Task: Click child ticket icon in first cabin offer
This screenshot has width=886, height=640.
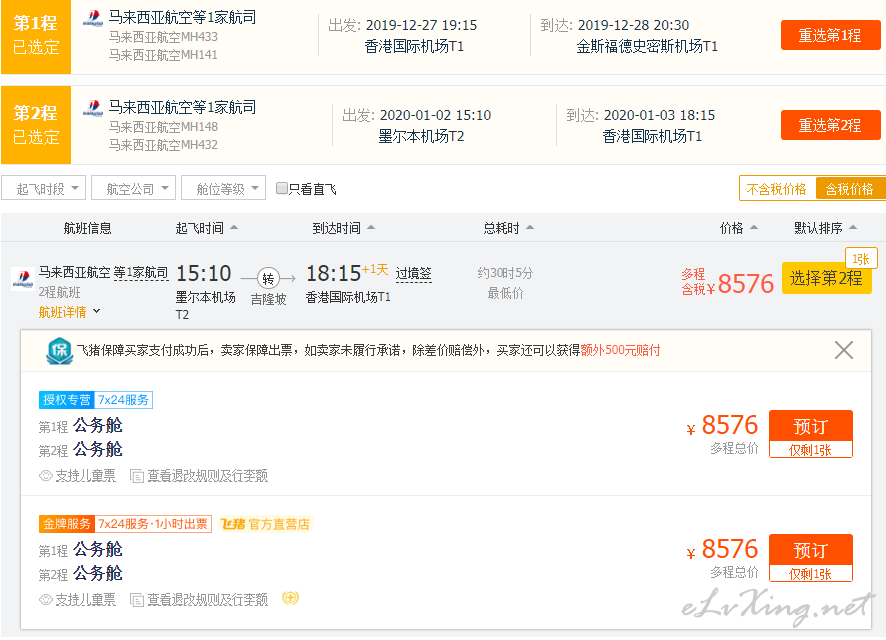Action: click(45, 476)
